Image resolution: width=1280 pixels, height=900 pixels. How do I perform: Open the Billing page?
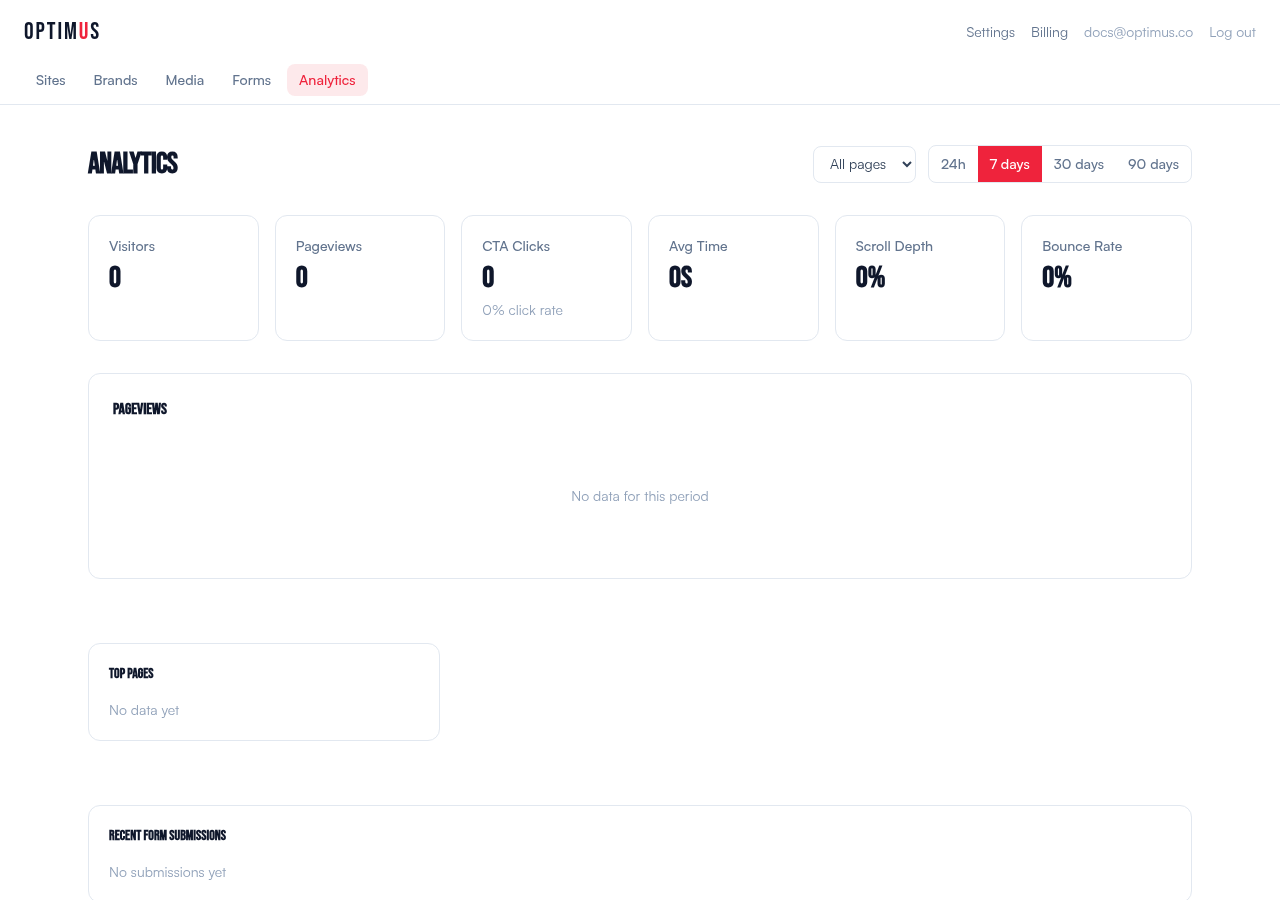[1049, 31]
